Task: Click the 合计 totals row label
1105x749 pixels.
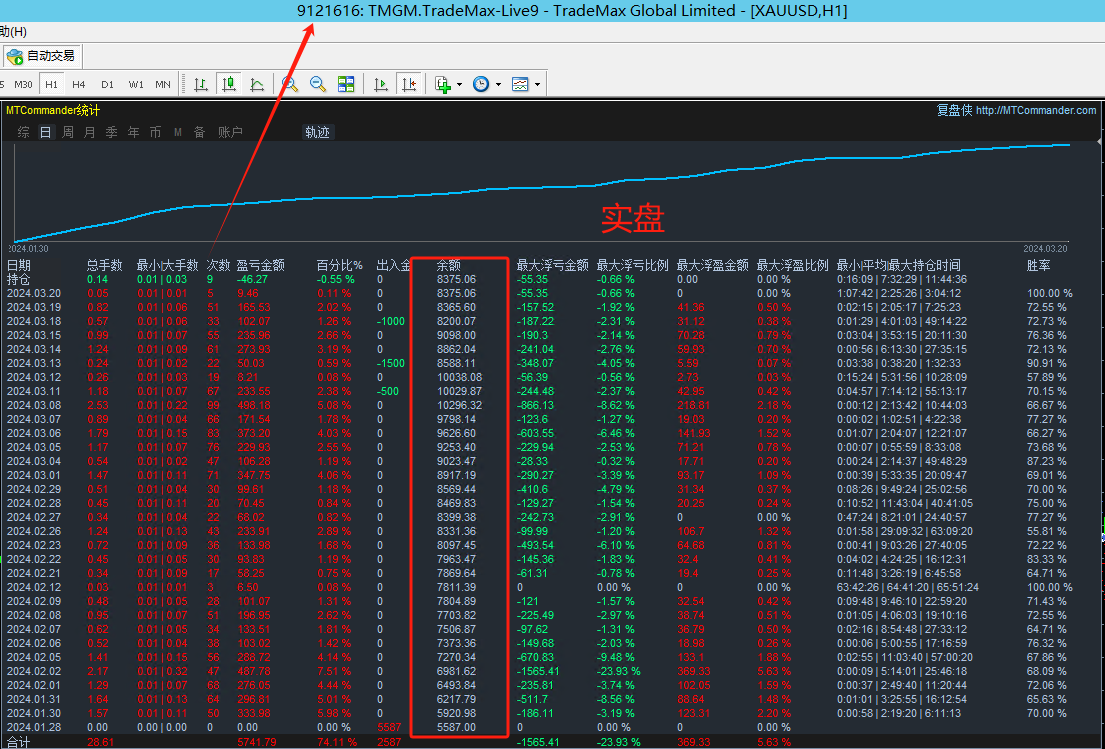Action: coord(18,742)
